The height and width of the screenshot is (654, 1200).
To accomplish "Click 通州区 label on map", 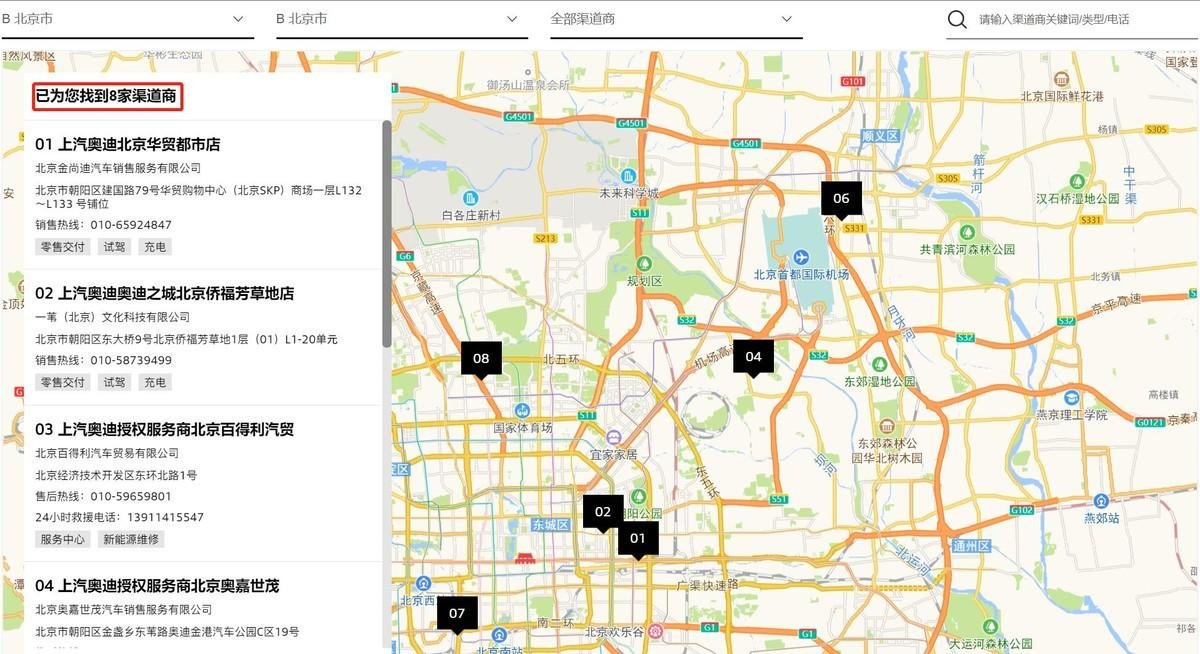I will click(x=970, y=546).
